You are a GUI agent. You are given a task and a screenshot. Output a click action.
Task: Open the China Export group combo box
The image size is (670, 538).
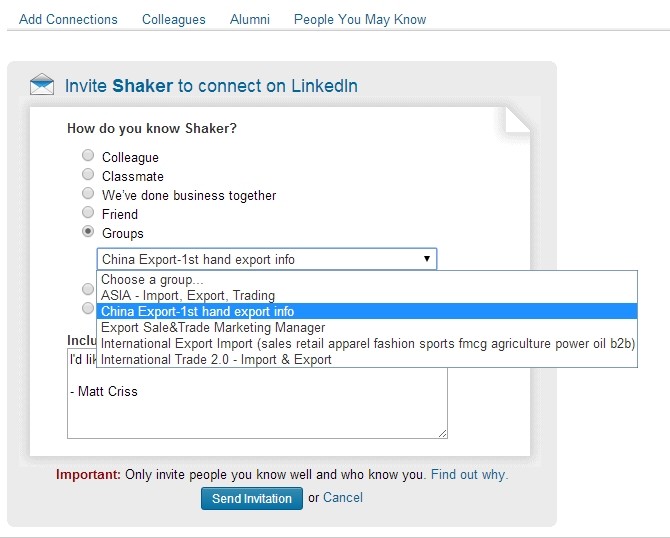(267, 259)
